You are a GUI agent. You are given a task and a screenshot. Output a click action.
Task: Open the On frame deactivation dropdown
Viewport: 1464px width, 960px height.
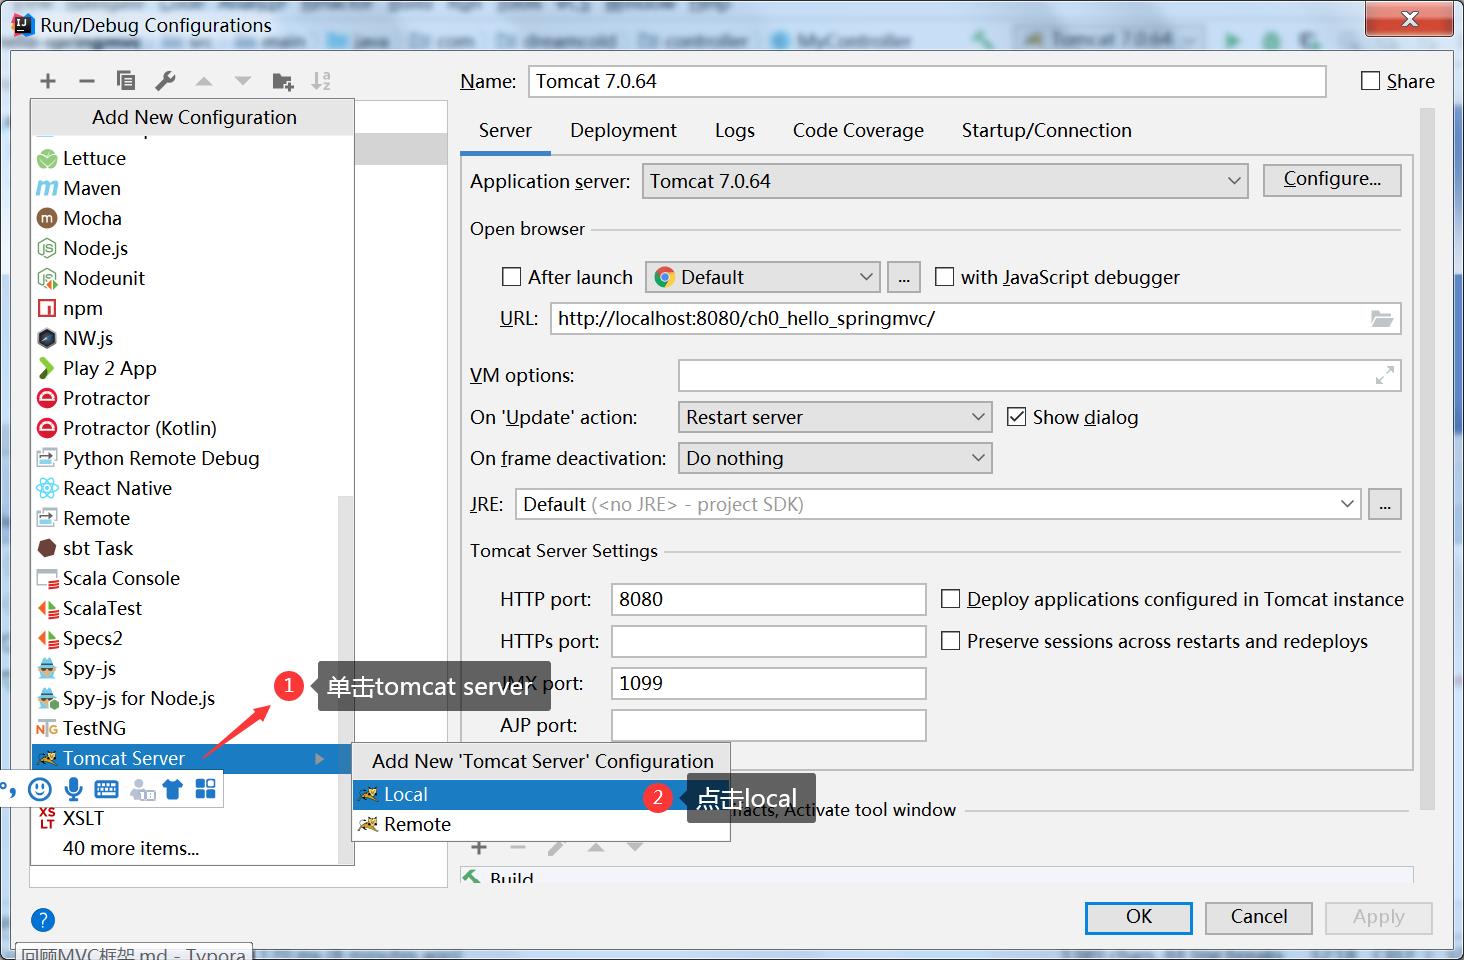(835, 458)
